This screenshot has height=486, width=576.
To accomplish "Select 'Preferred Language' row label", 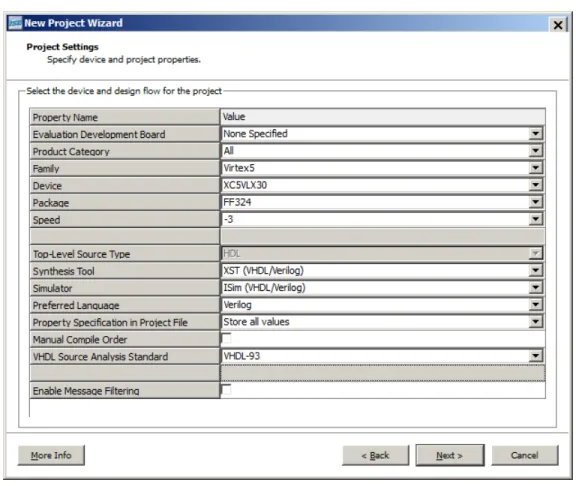I will (x=76, y=305).
